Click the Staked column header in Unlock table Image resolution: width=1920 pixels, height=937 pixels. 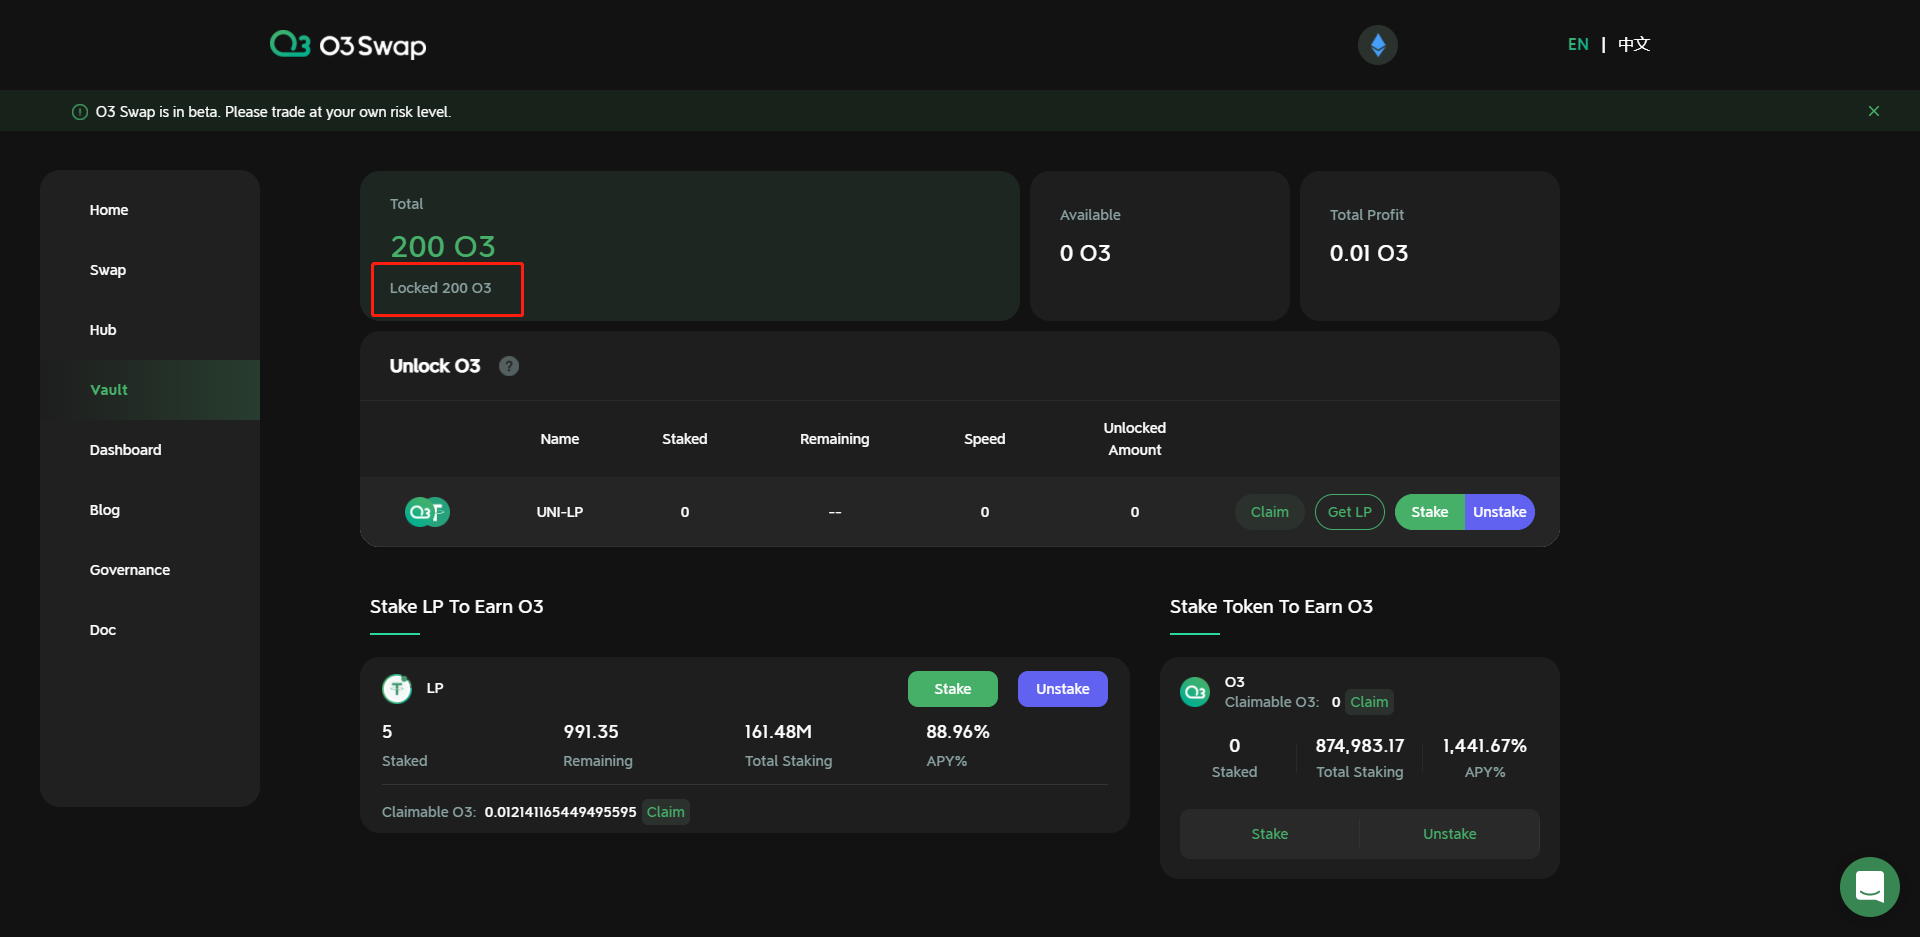[685, 439]
